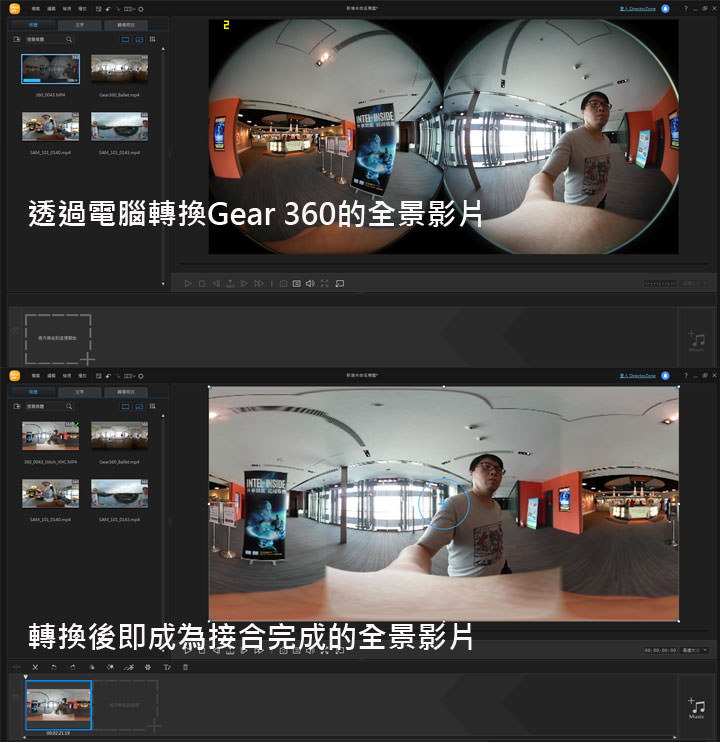
Task: Click the undo arrow in the upper window toolbar
Action: (108, 9)
